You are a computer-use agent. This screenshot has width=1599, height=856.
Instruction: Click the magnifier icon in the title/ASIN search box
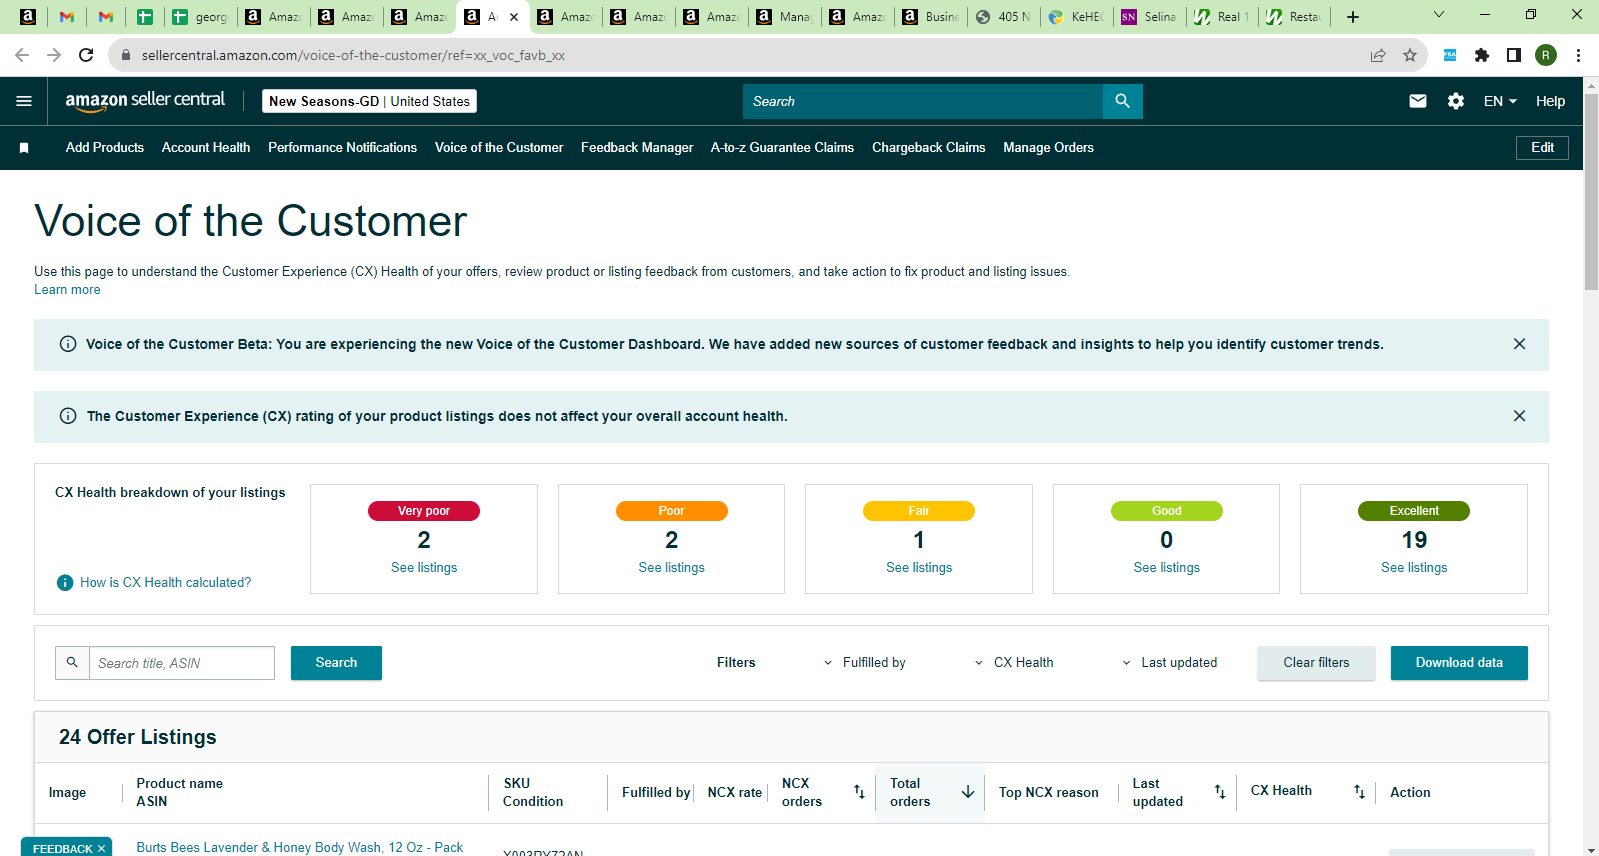tap(72, 662)
